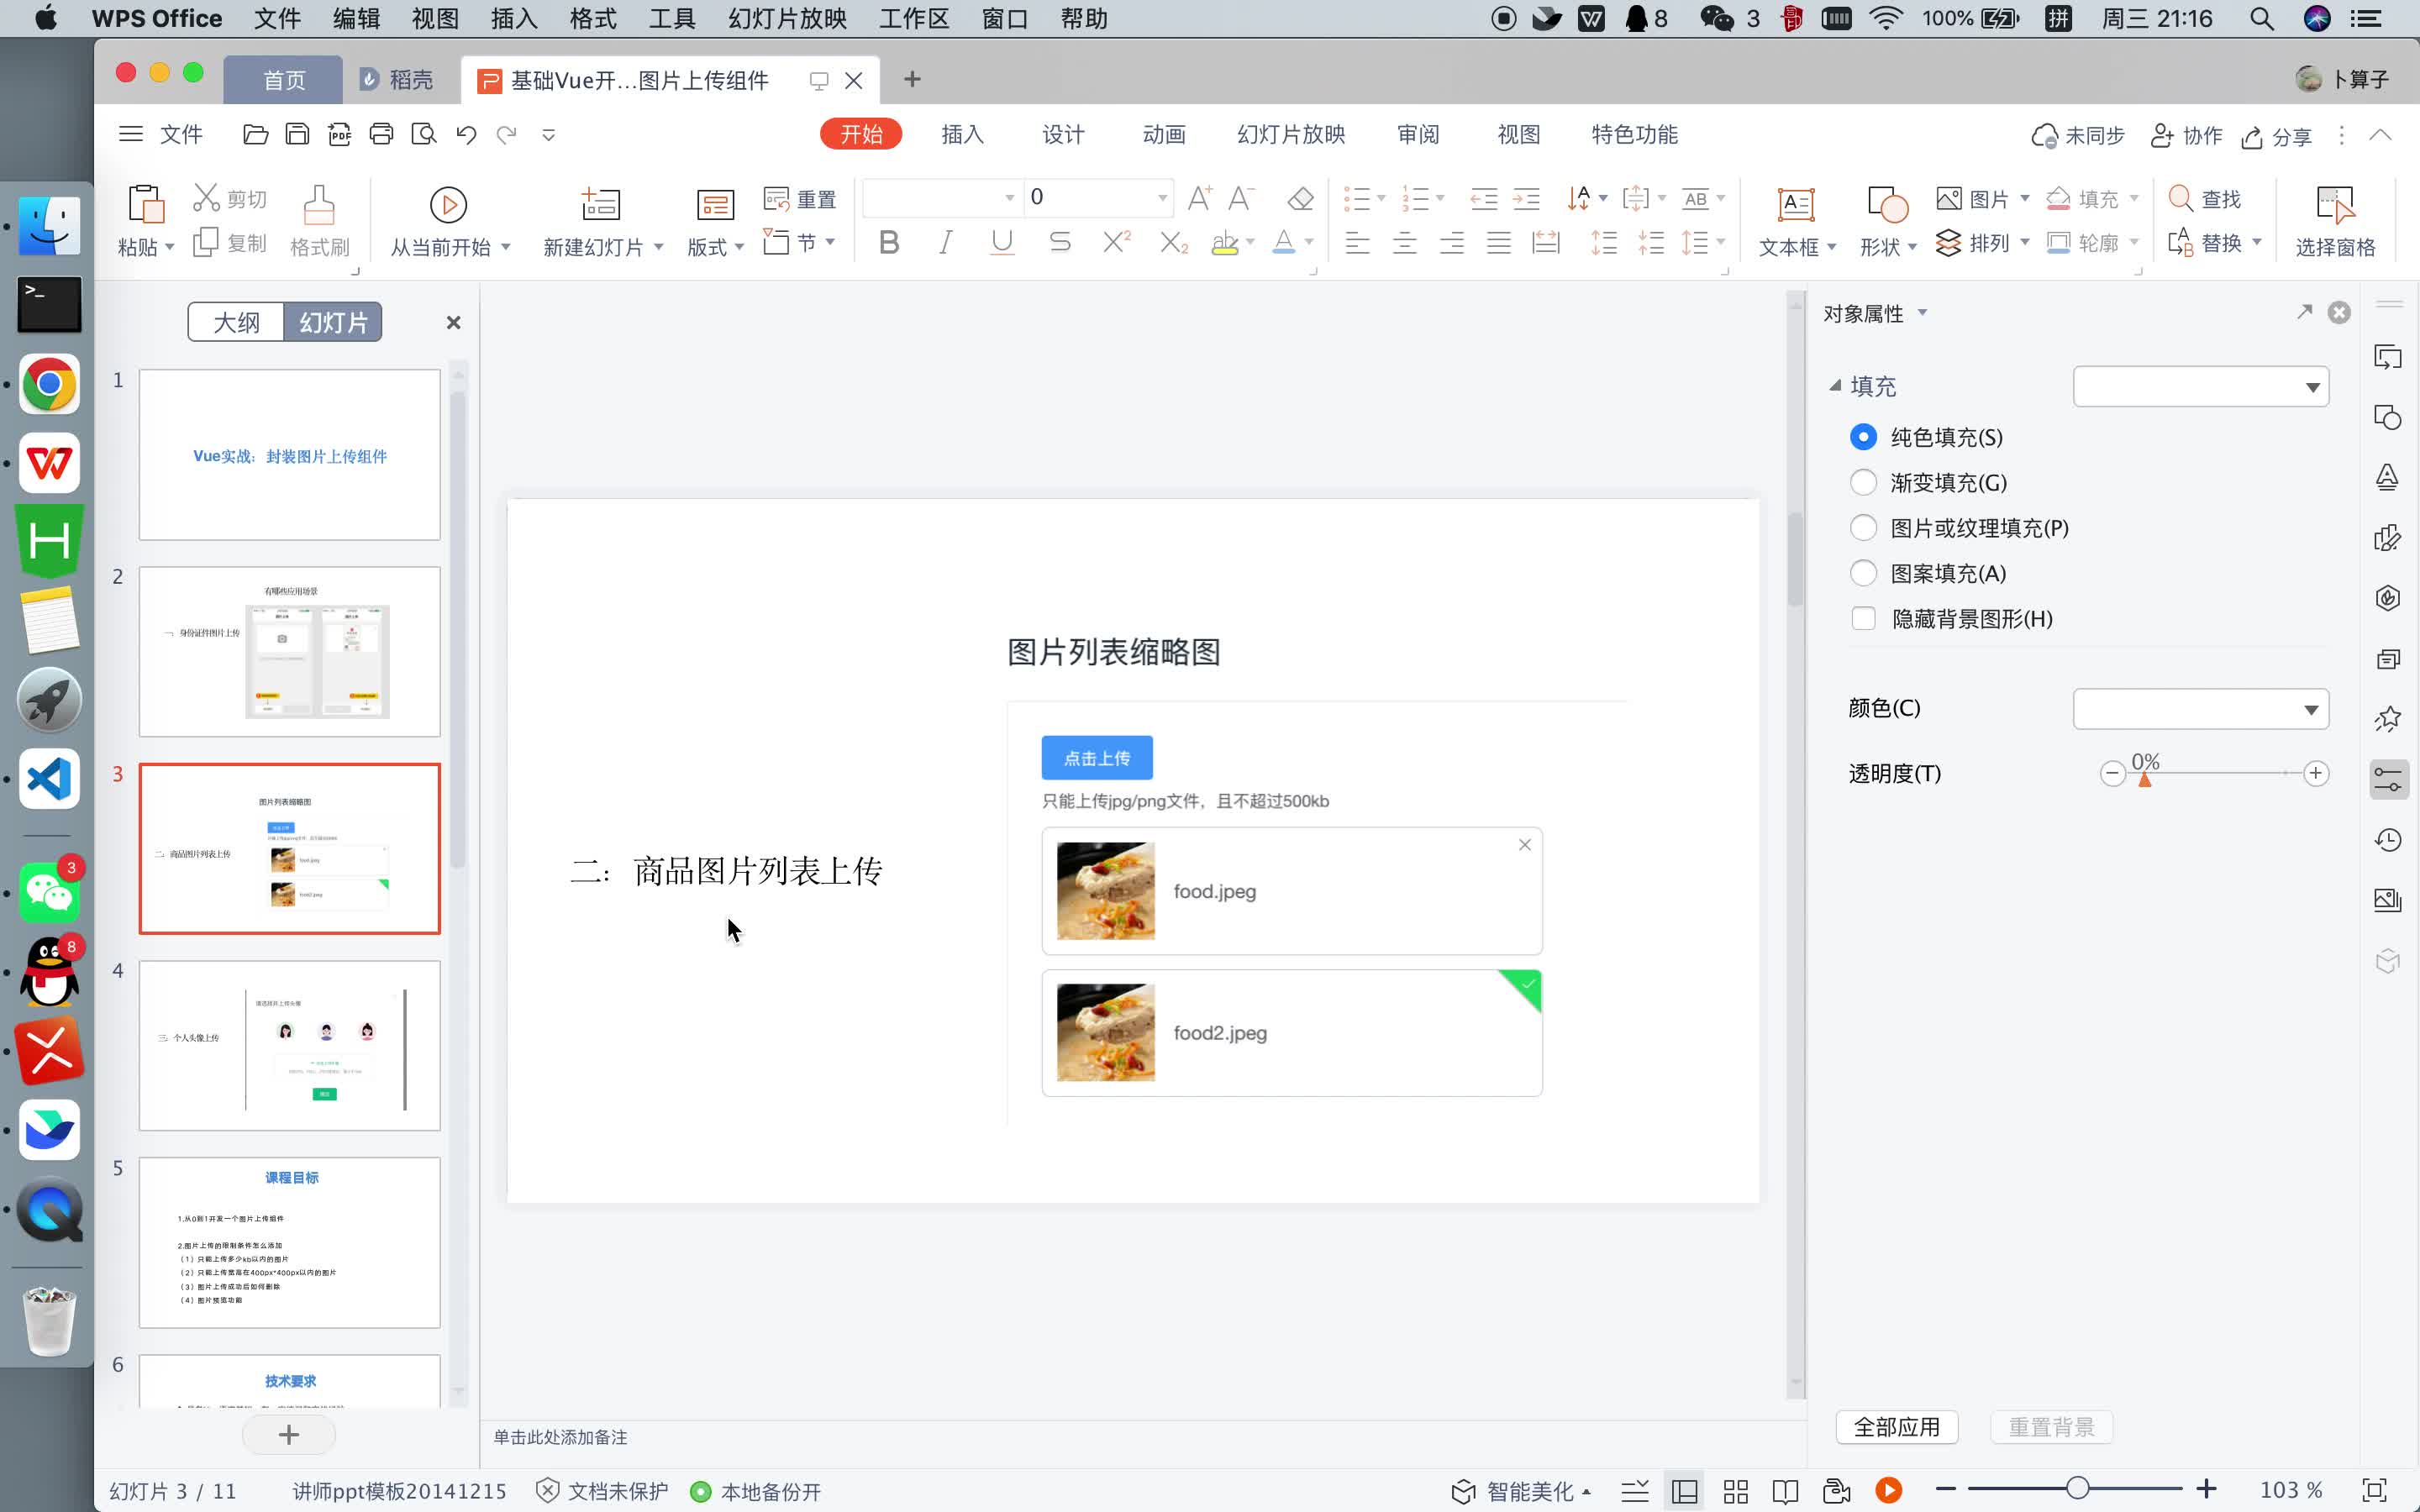Check the 隐藏背景图形 checkbox
This screenshot has height=1512, width=2420.
(x=1864, y=619)
